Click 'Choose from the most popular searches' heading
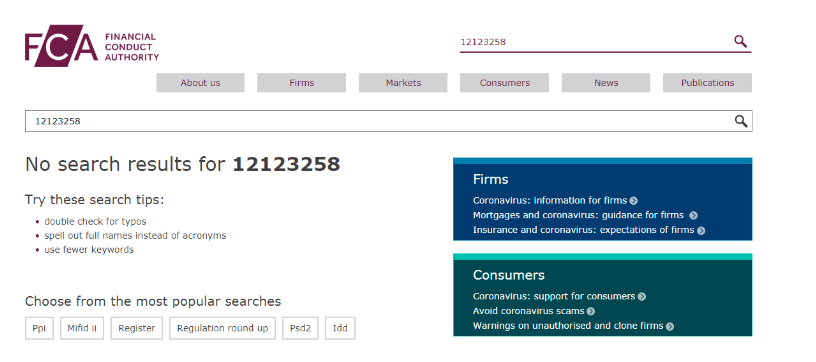 (153, 301)
